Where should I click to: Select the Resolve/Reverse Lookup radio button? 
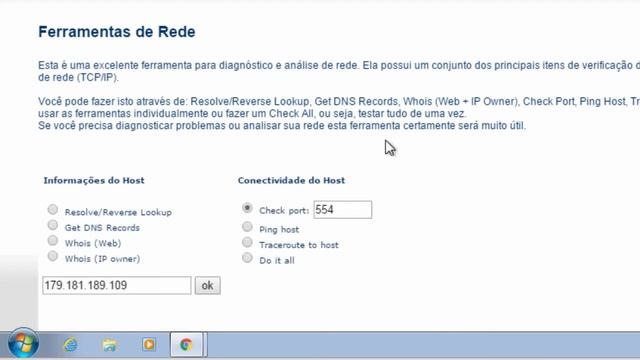click(53, 209)
